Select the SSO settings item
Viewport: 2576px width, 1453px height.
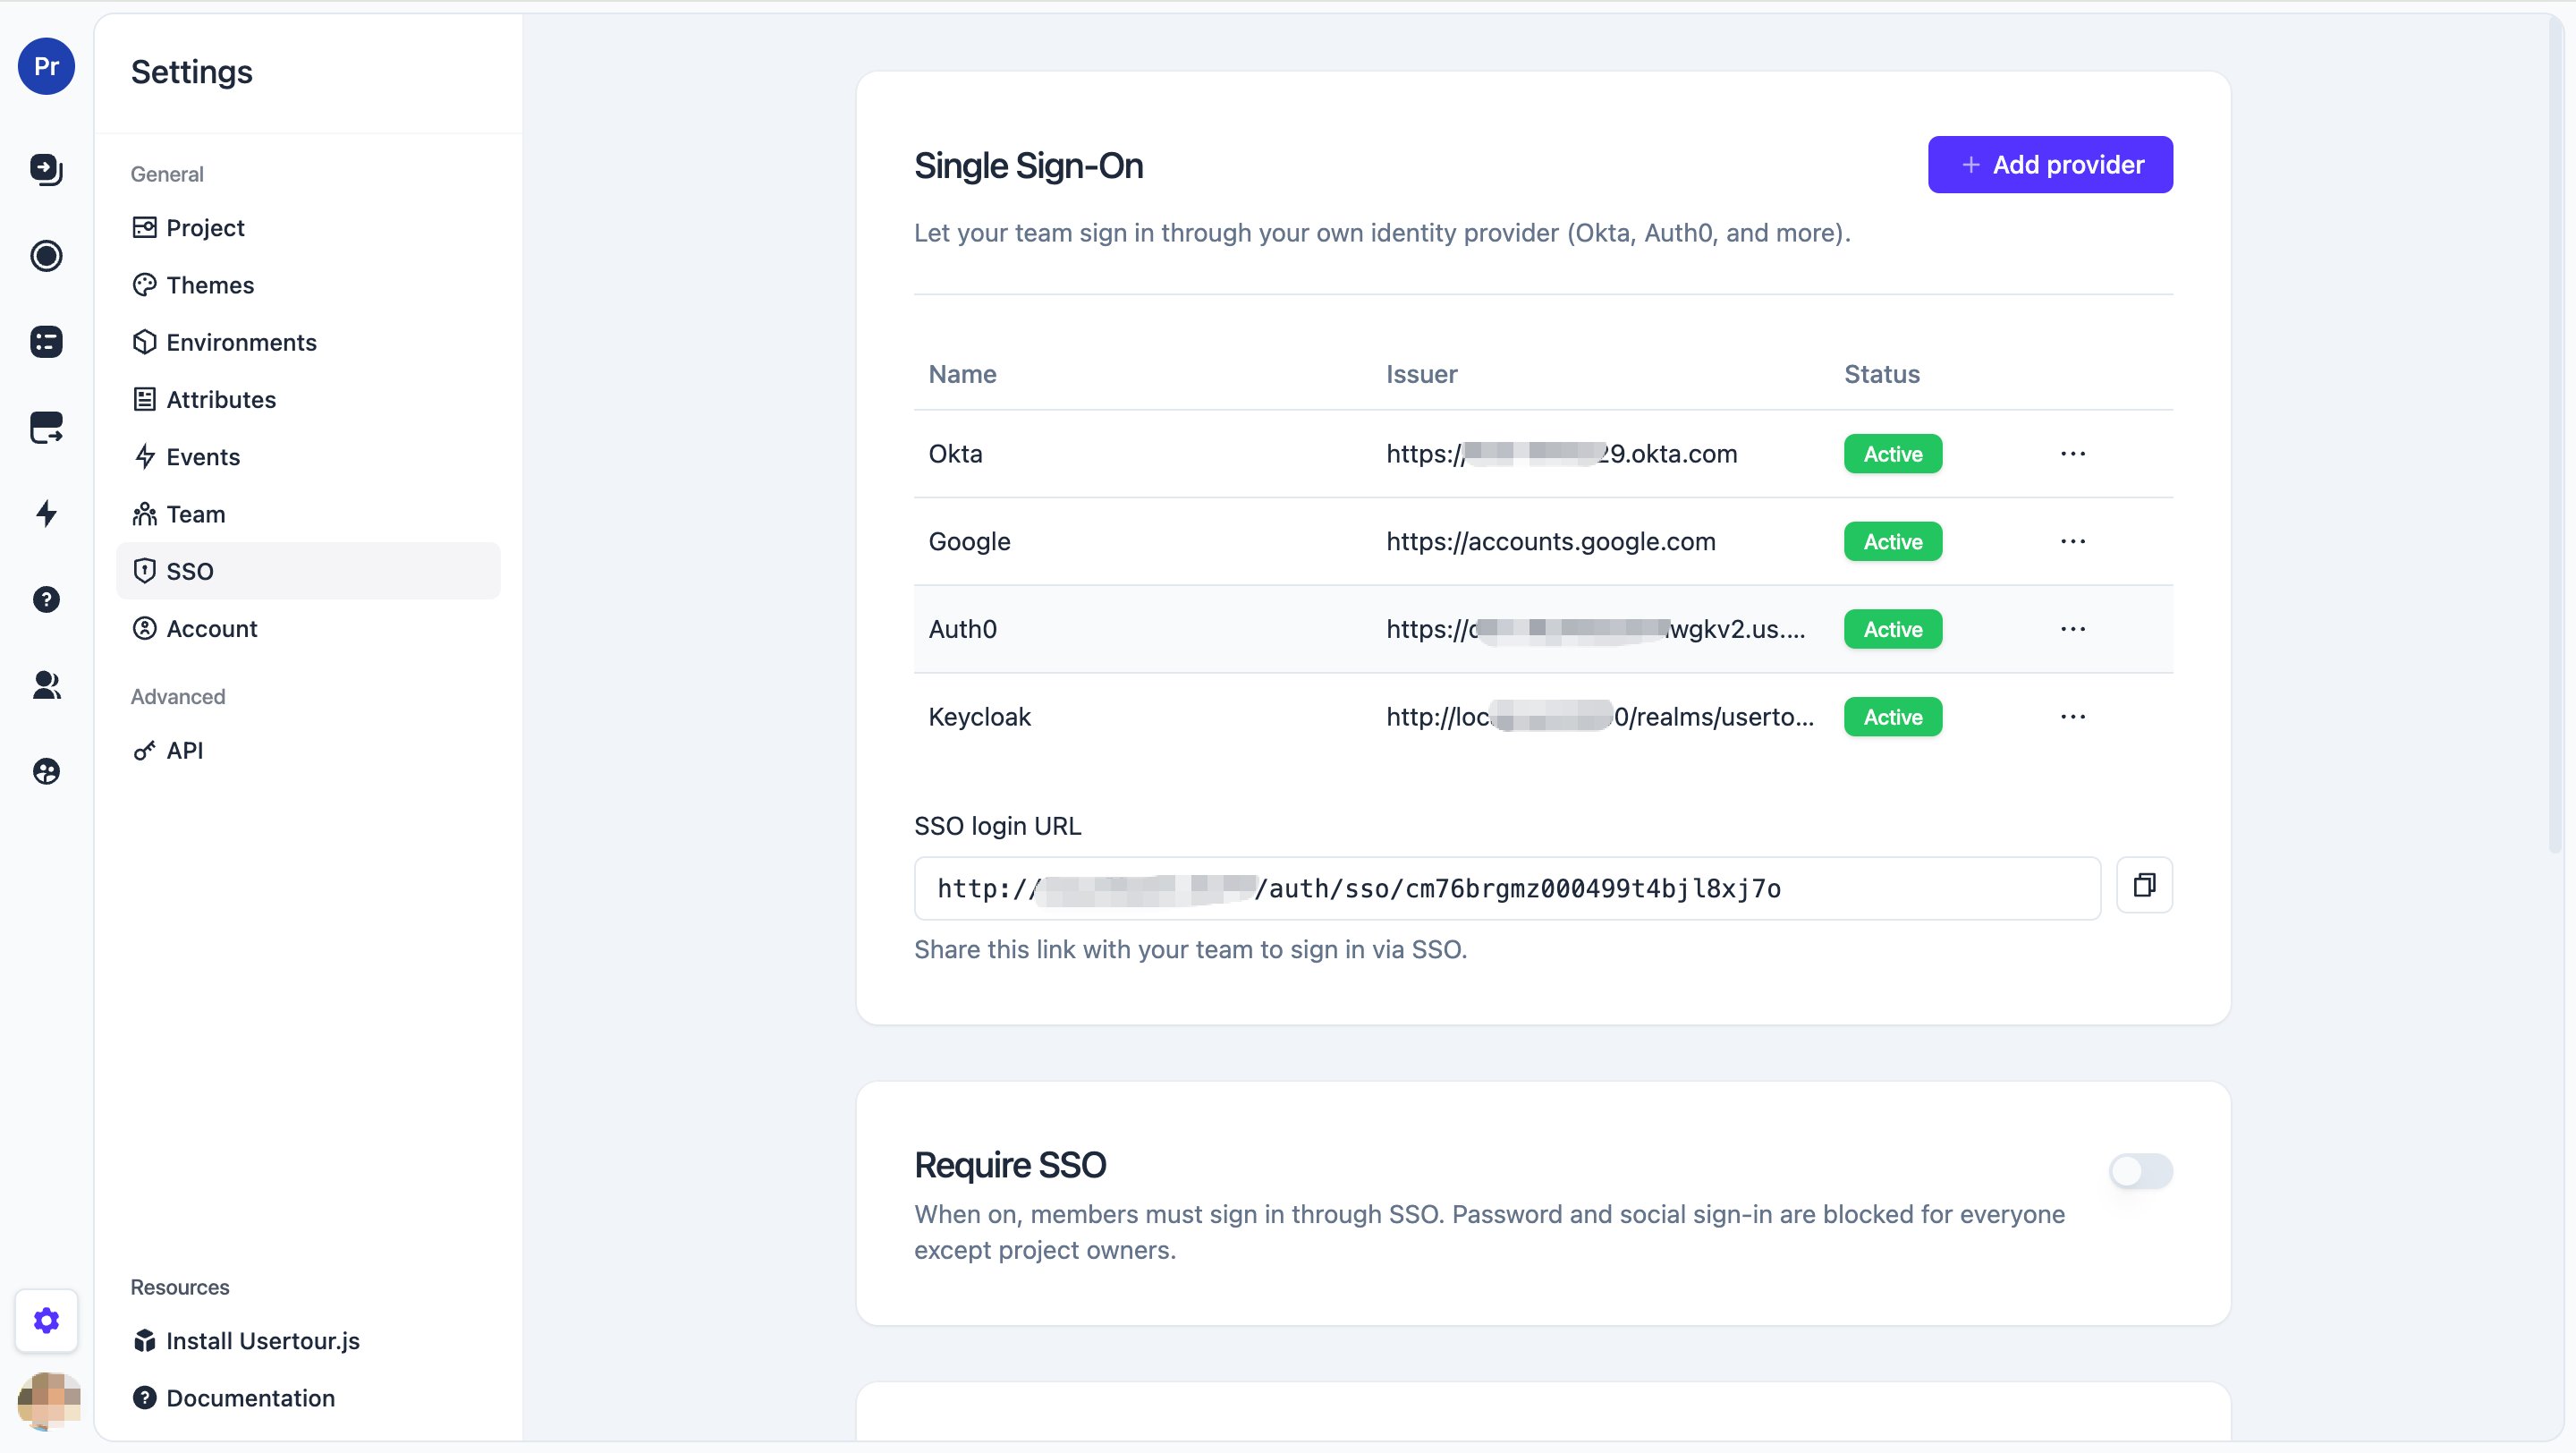(308, 571)
